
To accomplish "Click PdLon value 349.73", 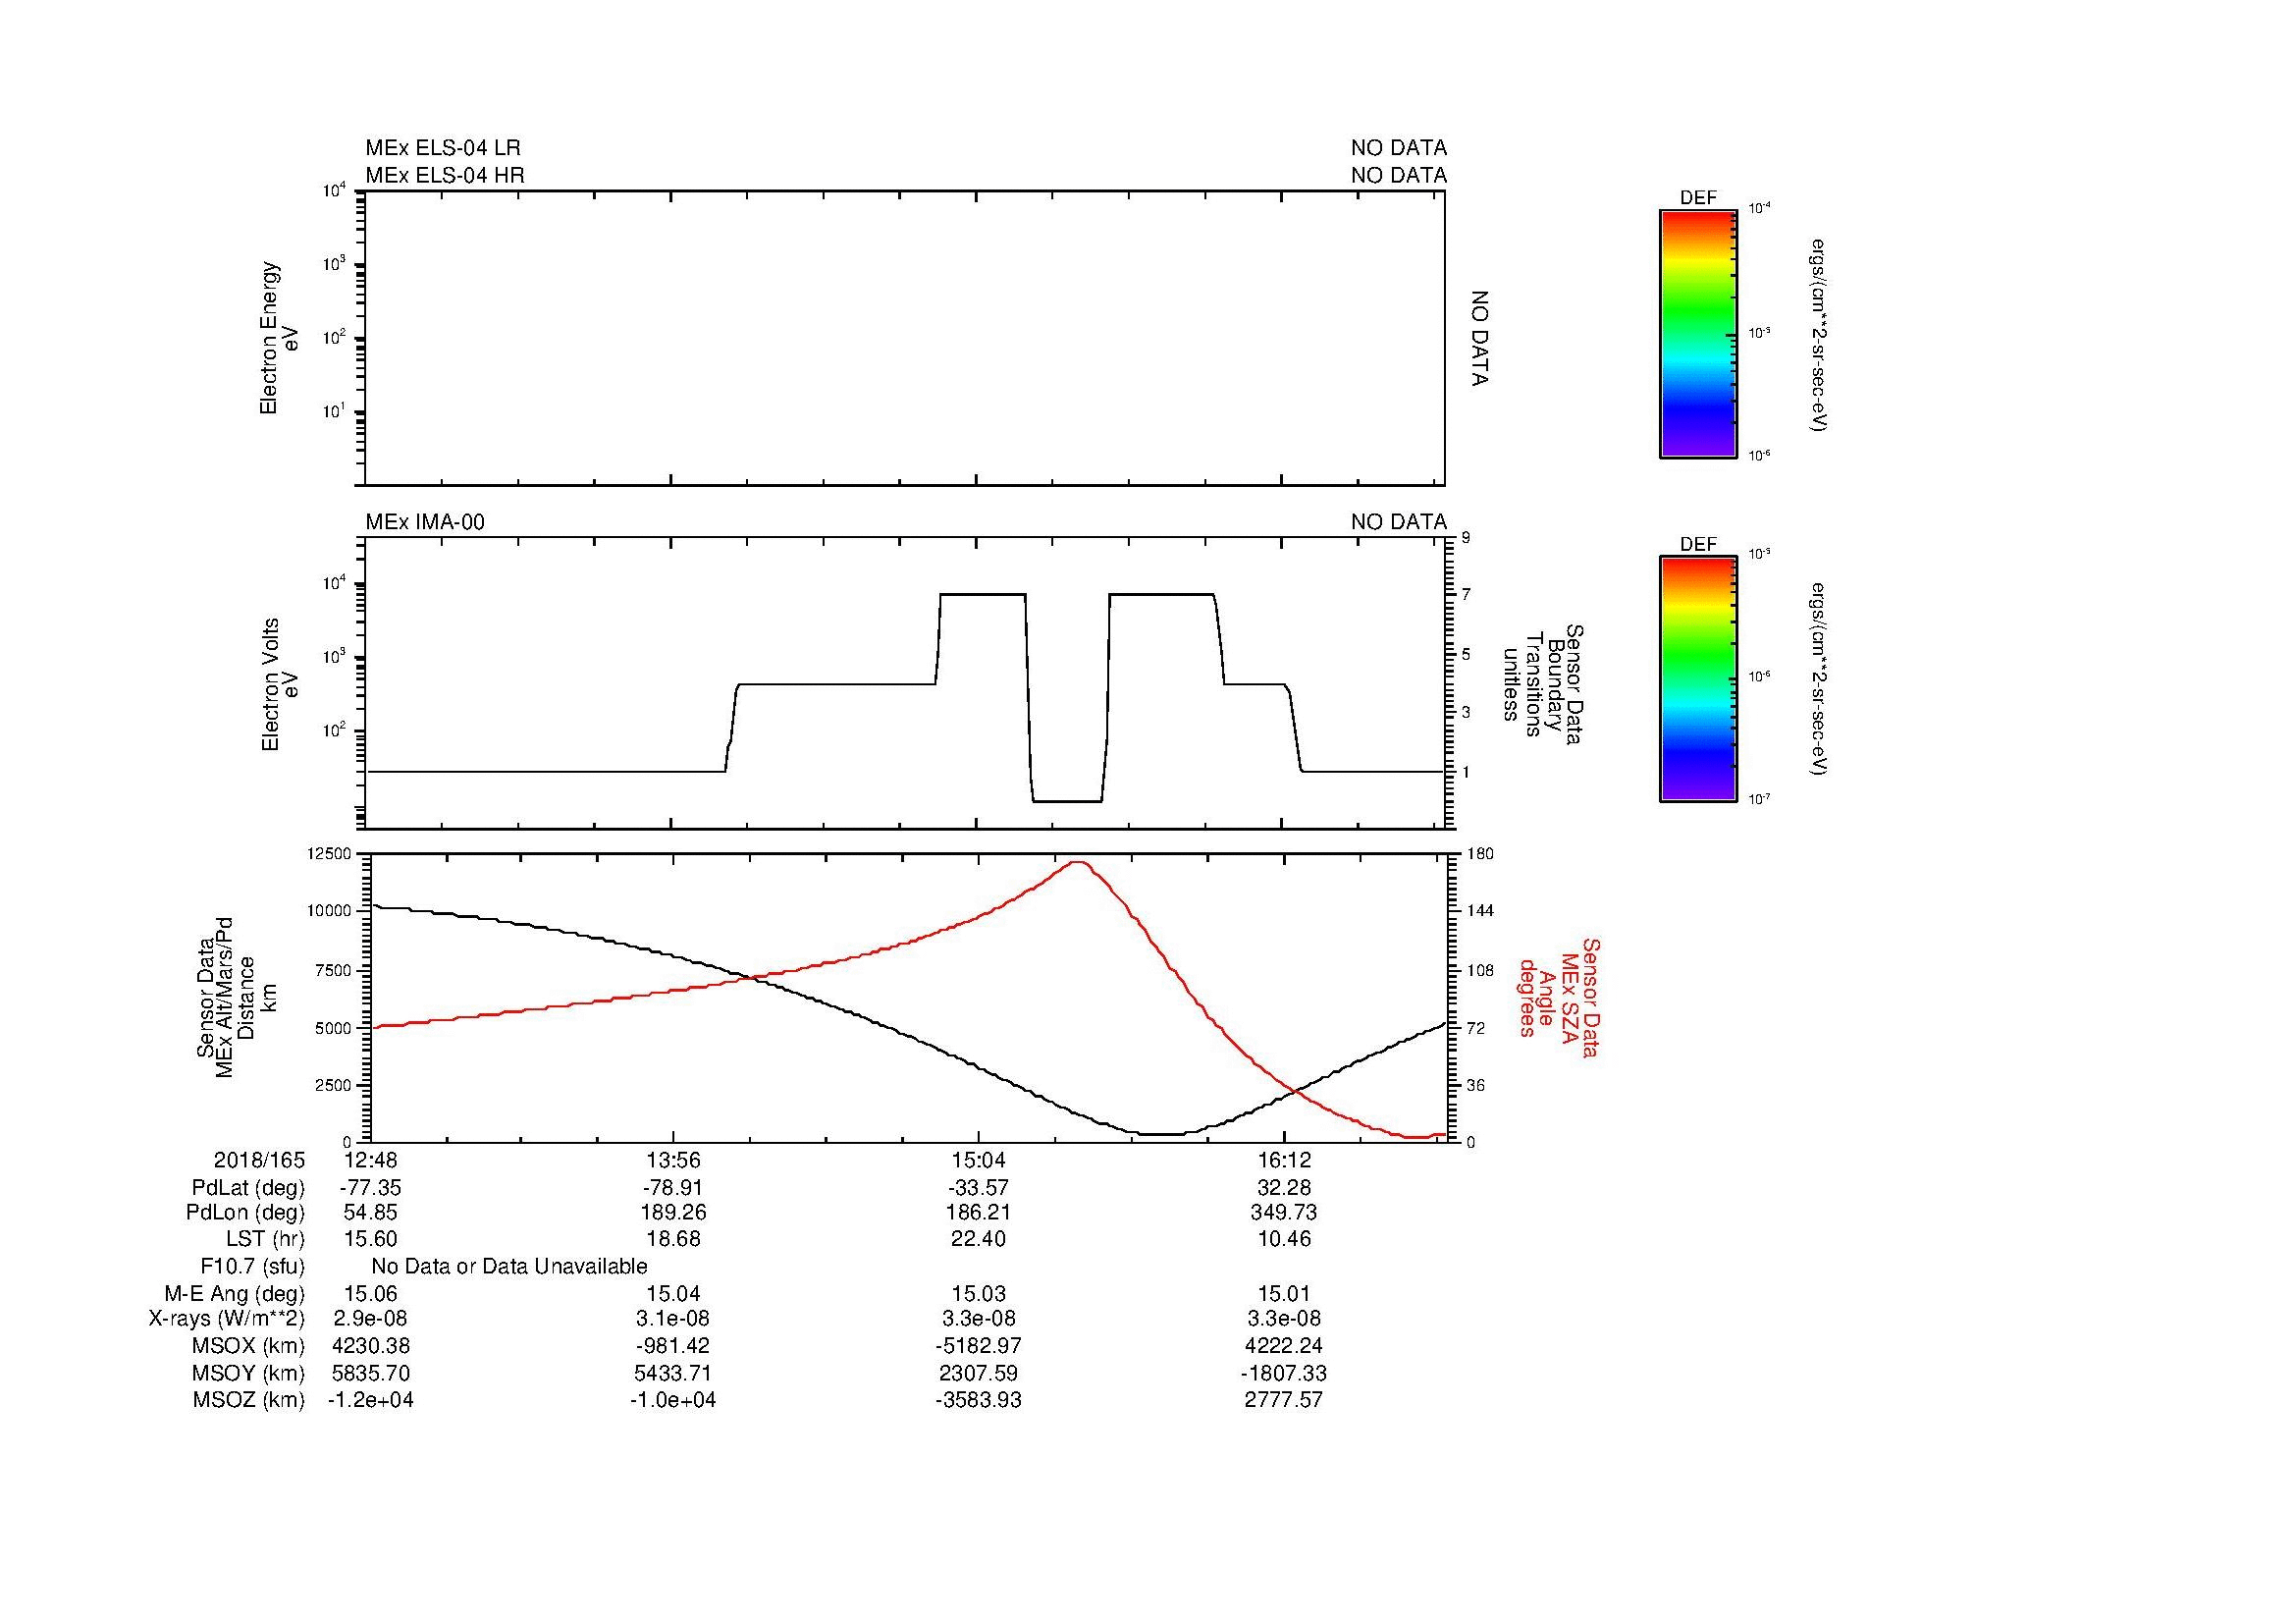I will click(1284, 1213).
